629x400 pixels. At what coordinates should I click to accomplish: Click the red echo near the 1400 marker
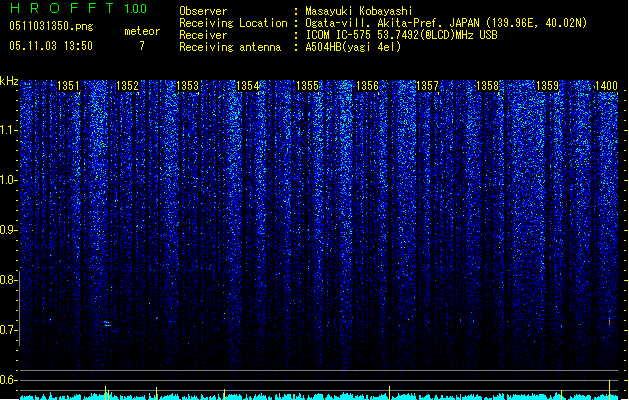click(609, 322)
